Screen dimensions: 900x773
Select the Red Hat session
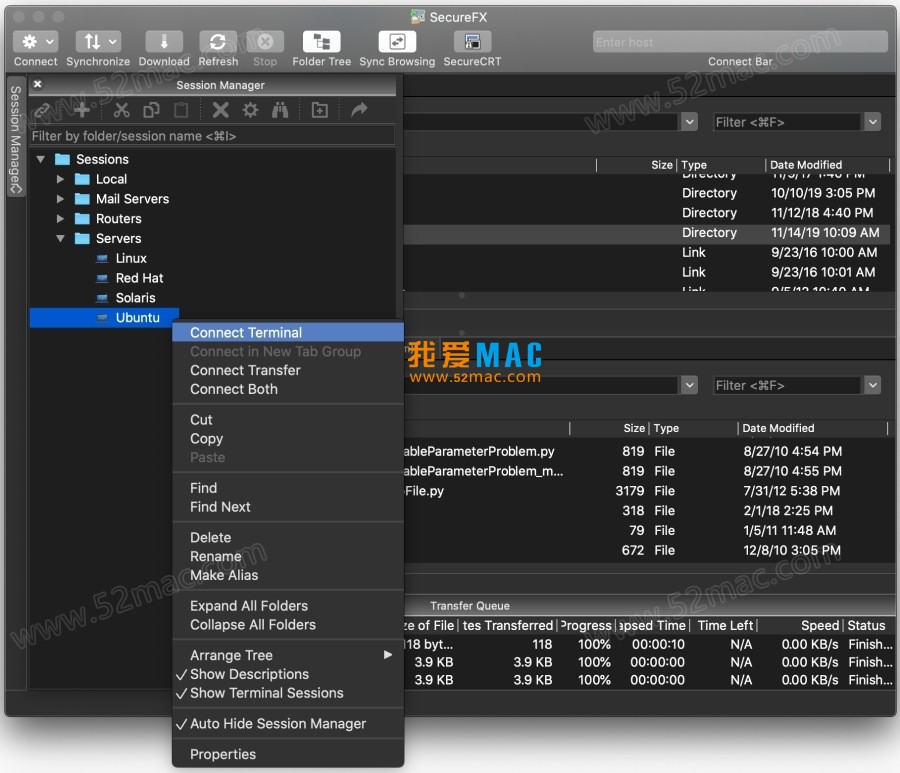point(139,278)
